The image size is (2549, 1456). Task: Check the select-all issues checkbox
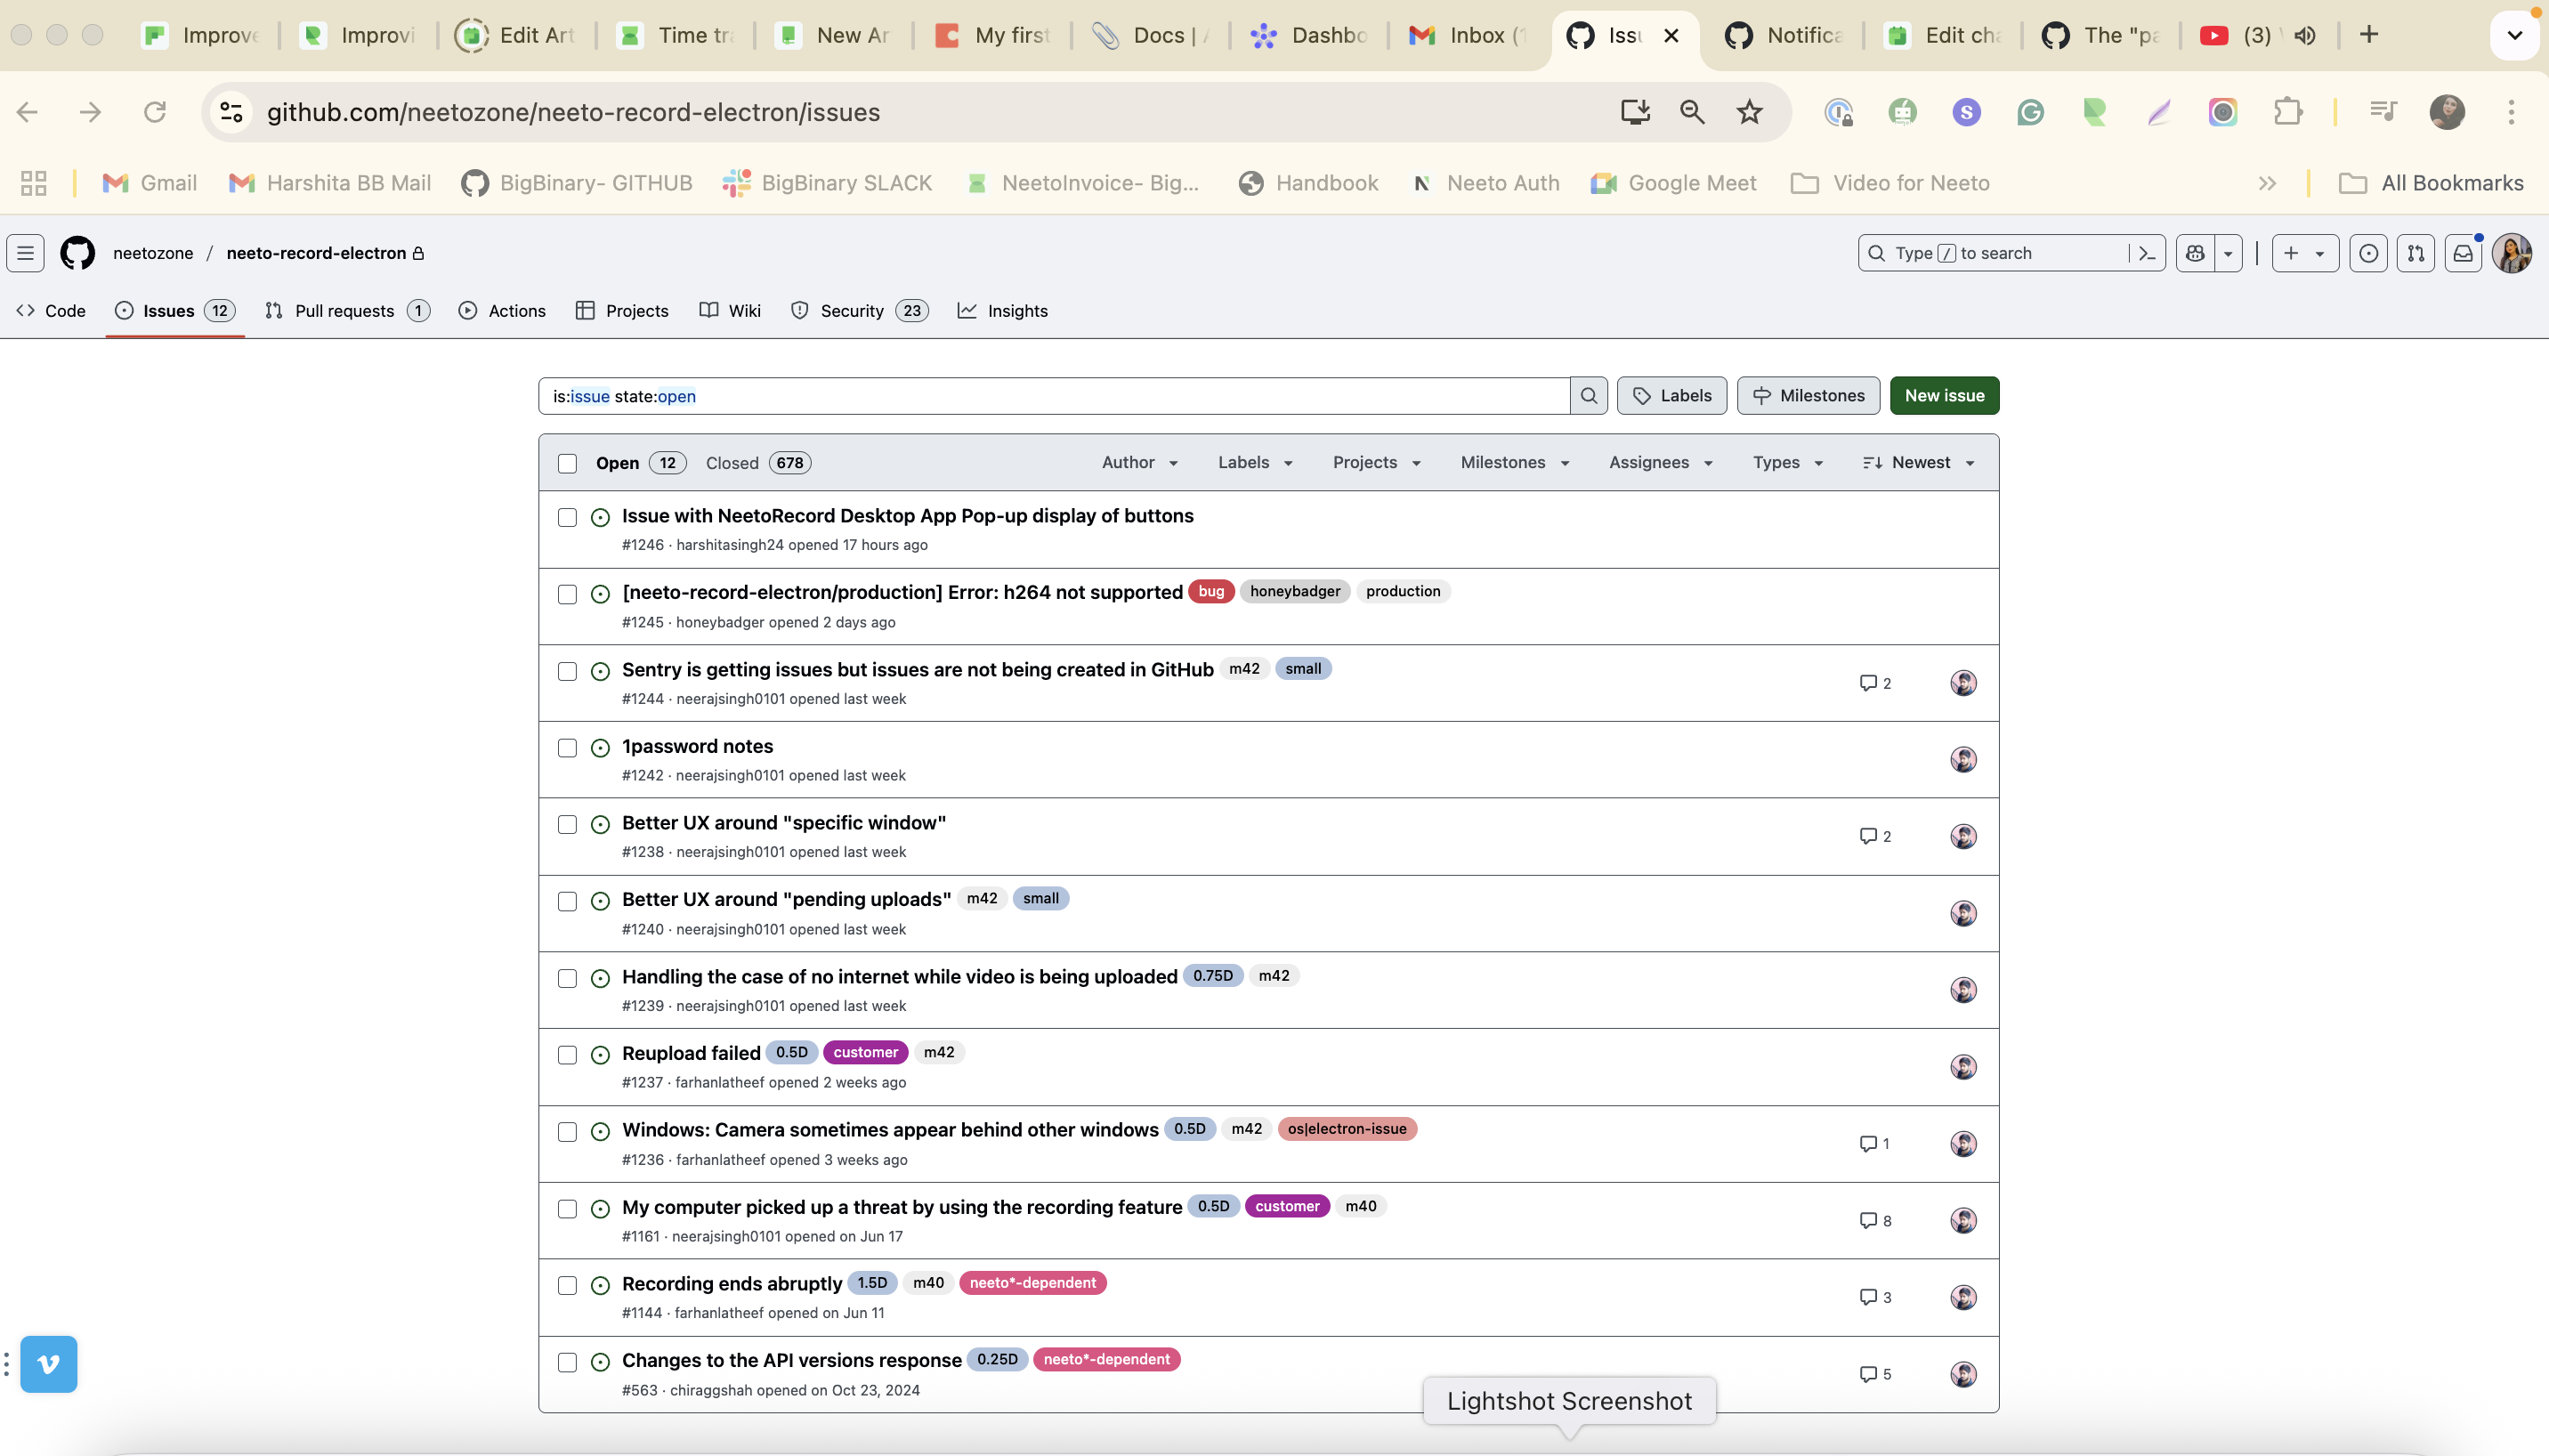click(x=567, y=463)
